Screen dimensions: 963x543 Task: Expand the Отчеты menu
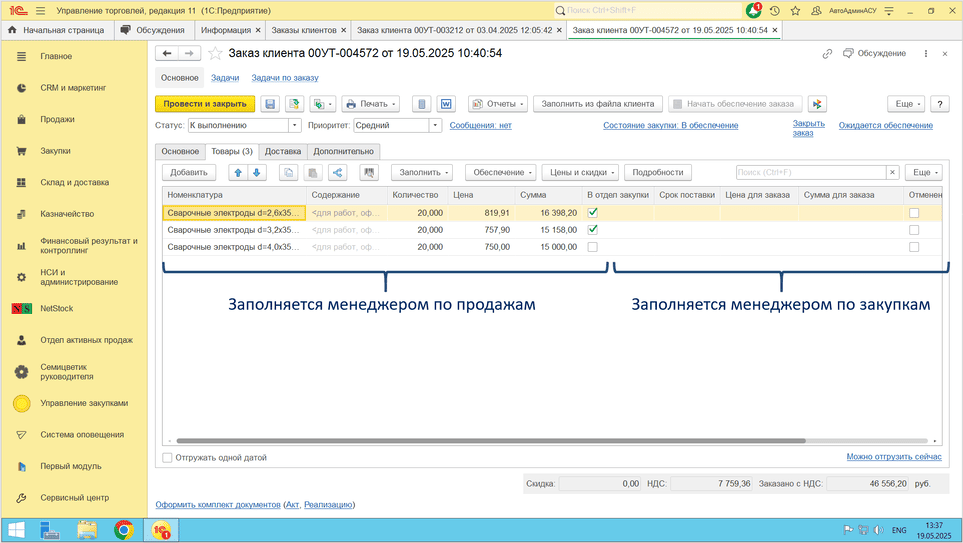[x=497, y=104]
